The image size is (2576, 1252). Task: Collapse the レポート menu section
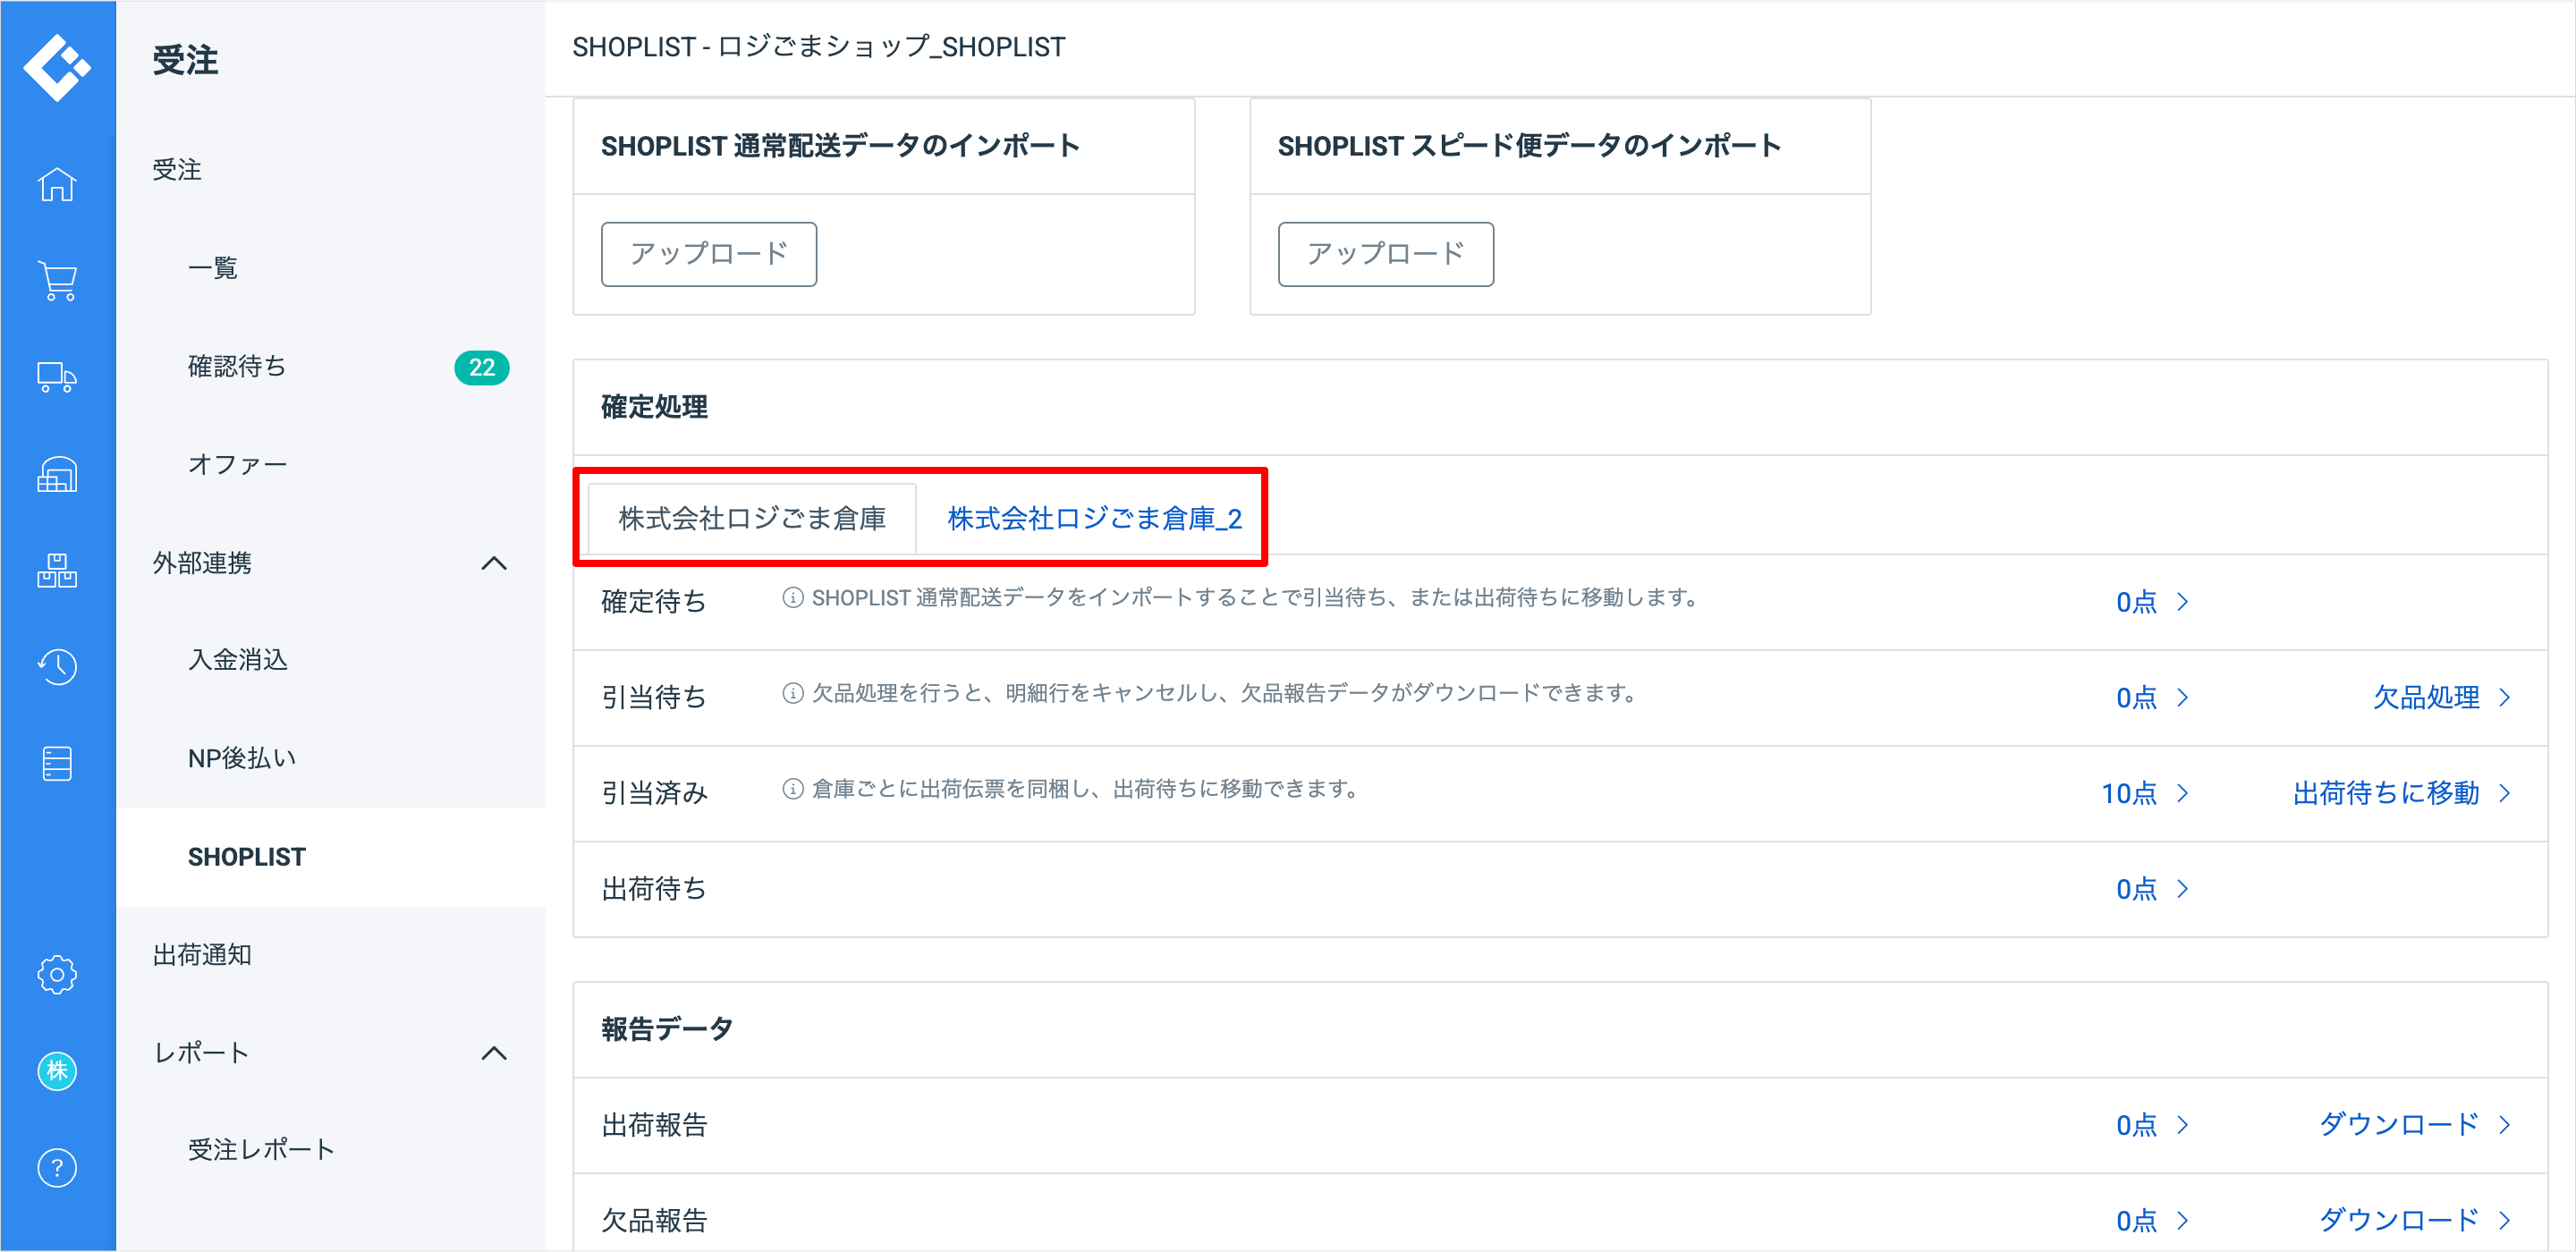494,1053
